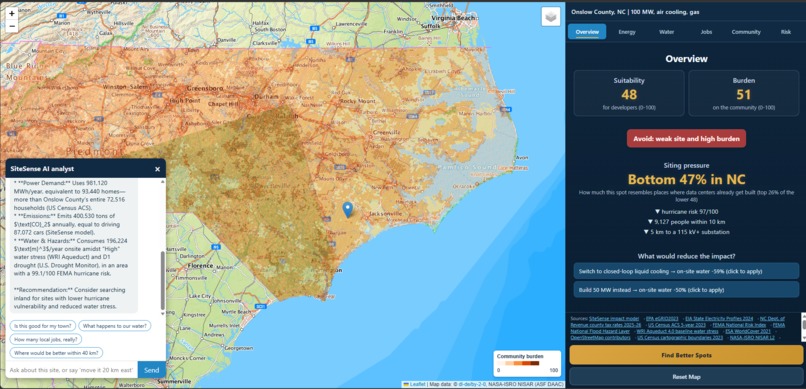Image resolution: width=806 pixels, height=389 pixels.
Task: Open US Census ACS 5-year 2023 link
Action: click(676, 325)
